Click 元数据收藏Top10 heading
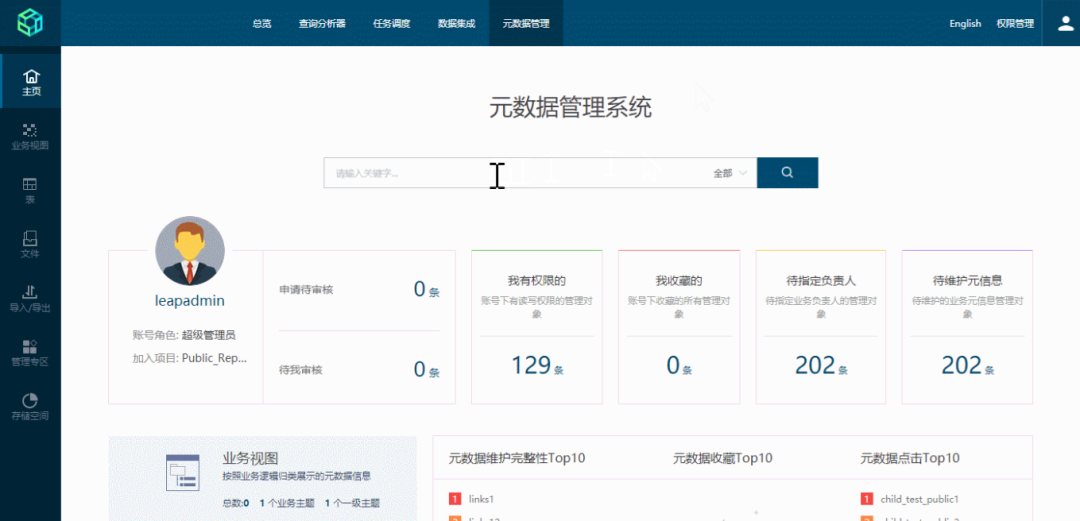The height and width of the screenshot is (521, 1080). 723,458
